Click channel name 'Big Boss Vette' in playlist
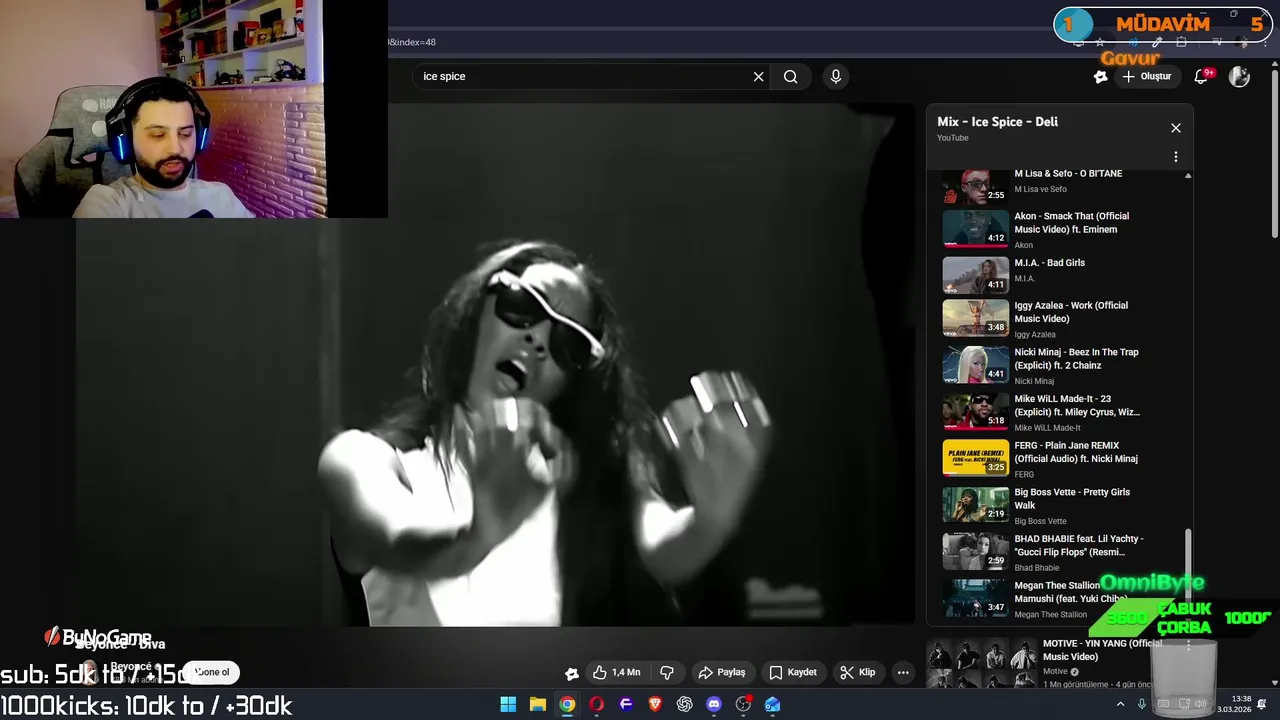The height and width of the screenshot is (720, 1280). [1040, 521]
